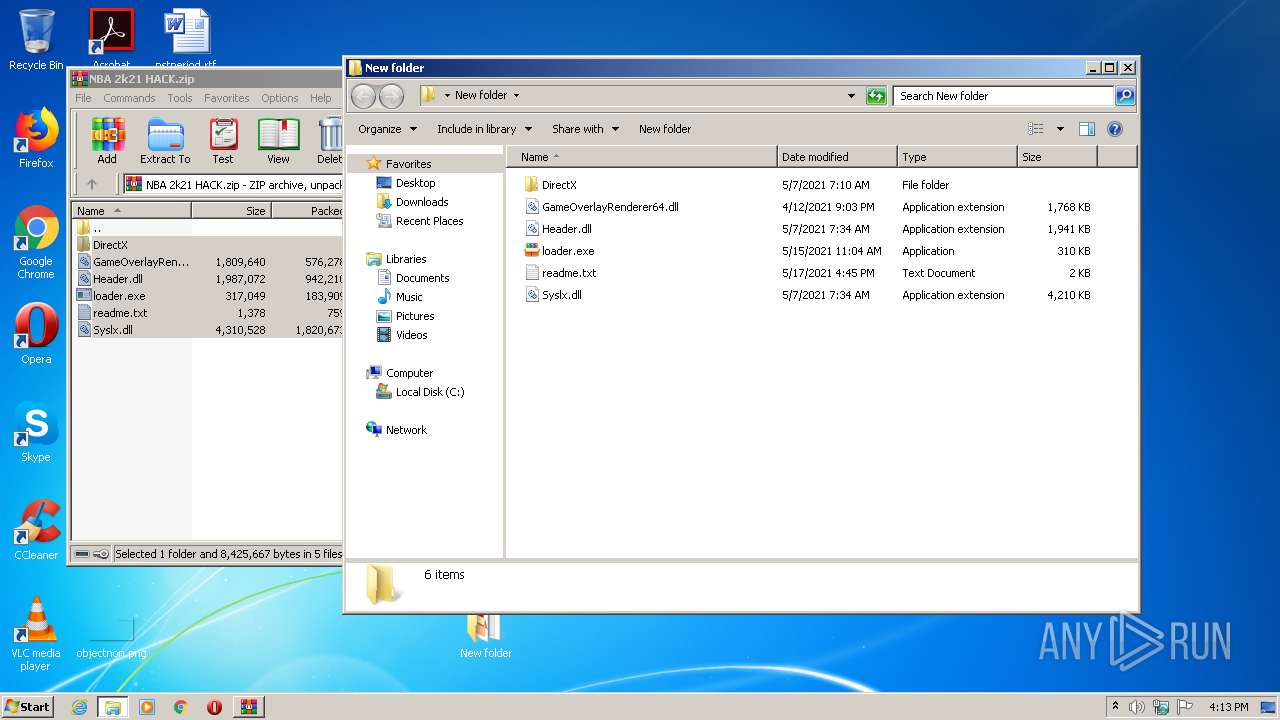Viewport: 1280px width, 720px height.
Task: Expand view options dropdown arrow in Explorer
Action: click(1060, 129)
